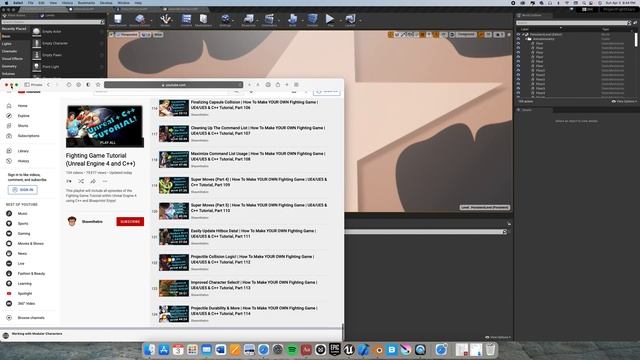The image size is (640, 360).
Task: Open Epic Games Launcher from the Dock
Action: tap(335, 350)
